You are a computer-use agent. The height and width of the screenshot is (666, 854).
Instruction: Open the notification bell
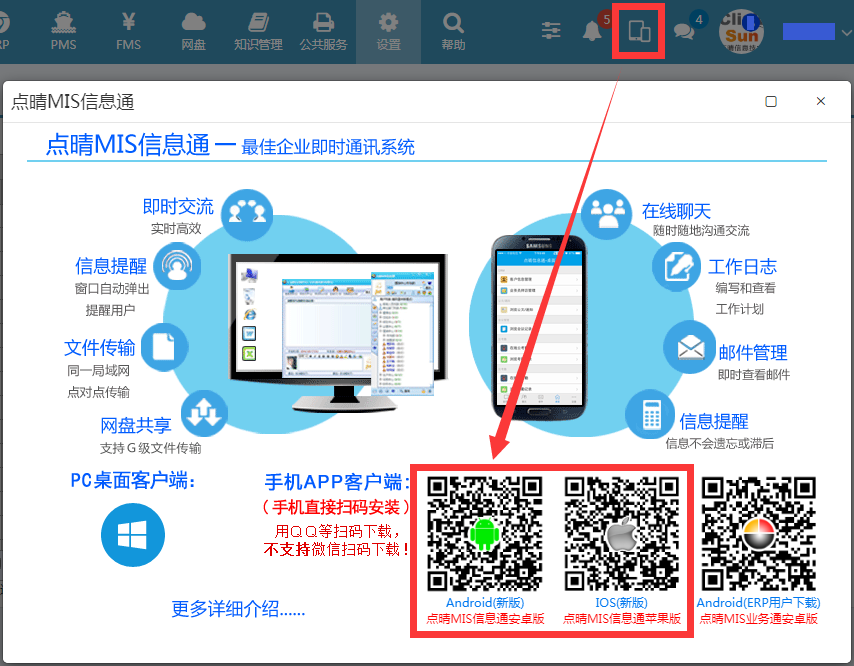592,31
